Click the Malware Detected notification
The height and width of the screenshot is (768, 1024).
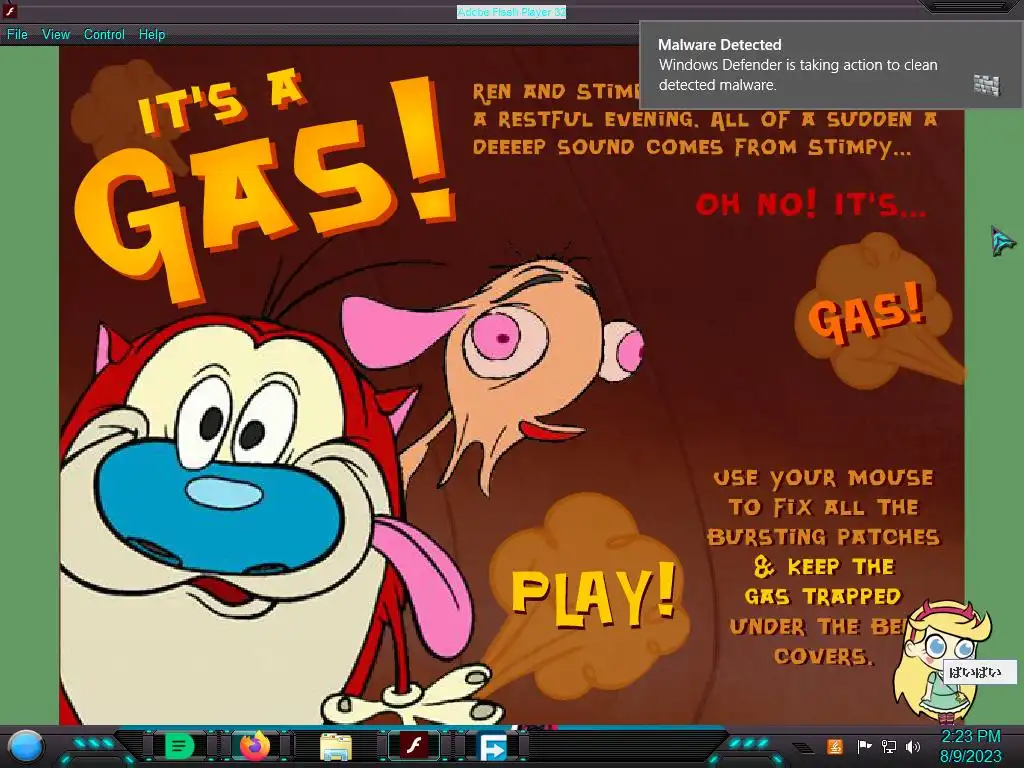pos(831,65)
